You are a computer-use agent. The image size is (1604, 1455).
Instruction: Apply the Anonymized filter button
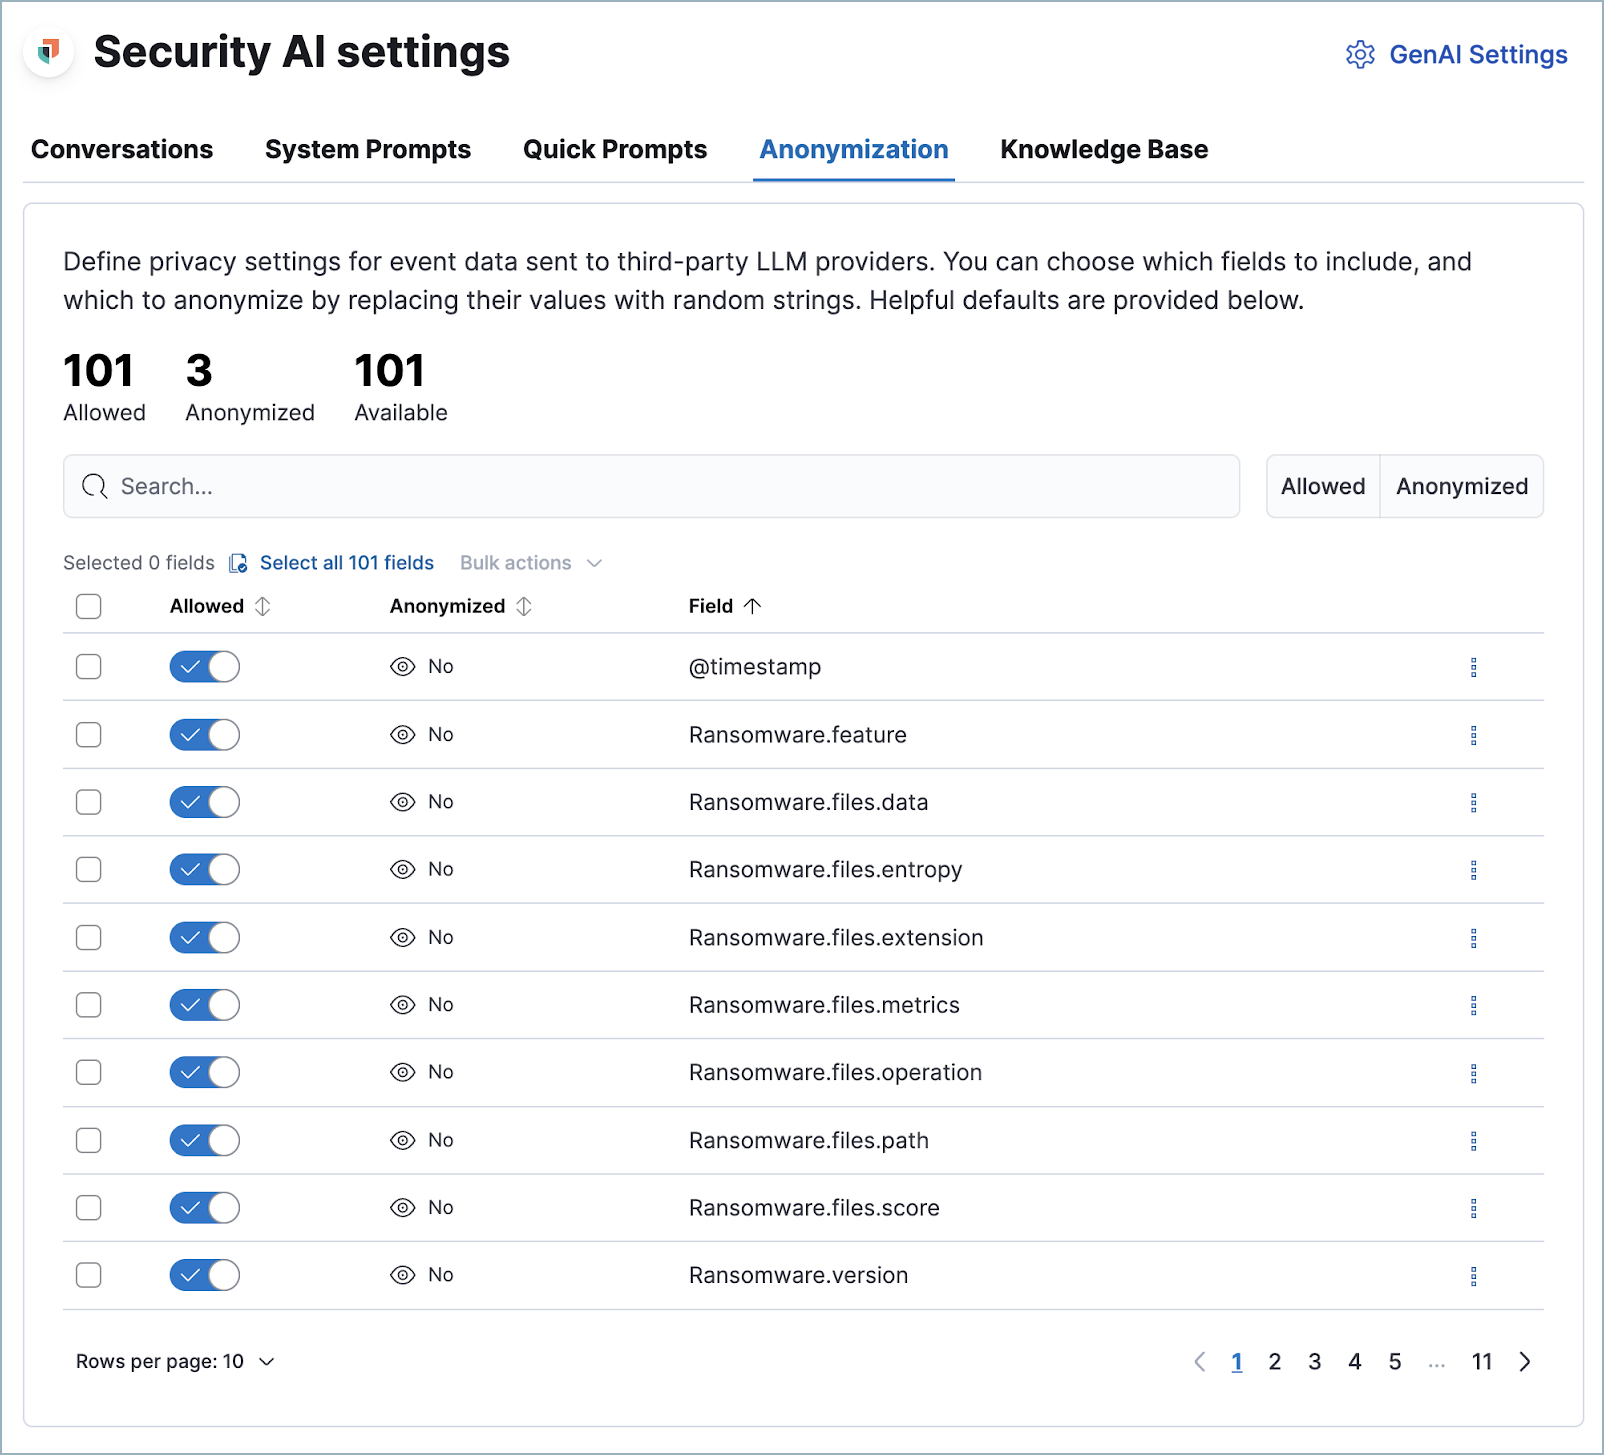coord(1461,486)
